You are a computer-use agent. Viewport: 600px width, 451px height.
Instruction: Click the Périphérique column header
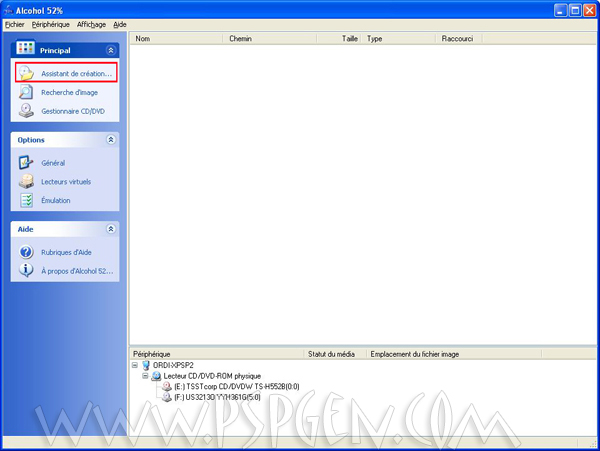(217, 354)
